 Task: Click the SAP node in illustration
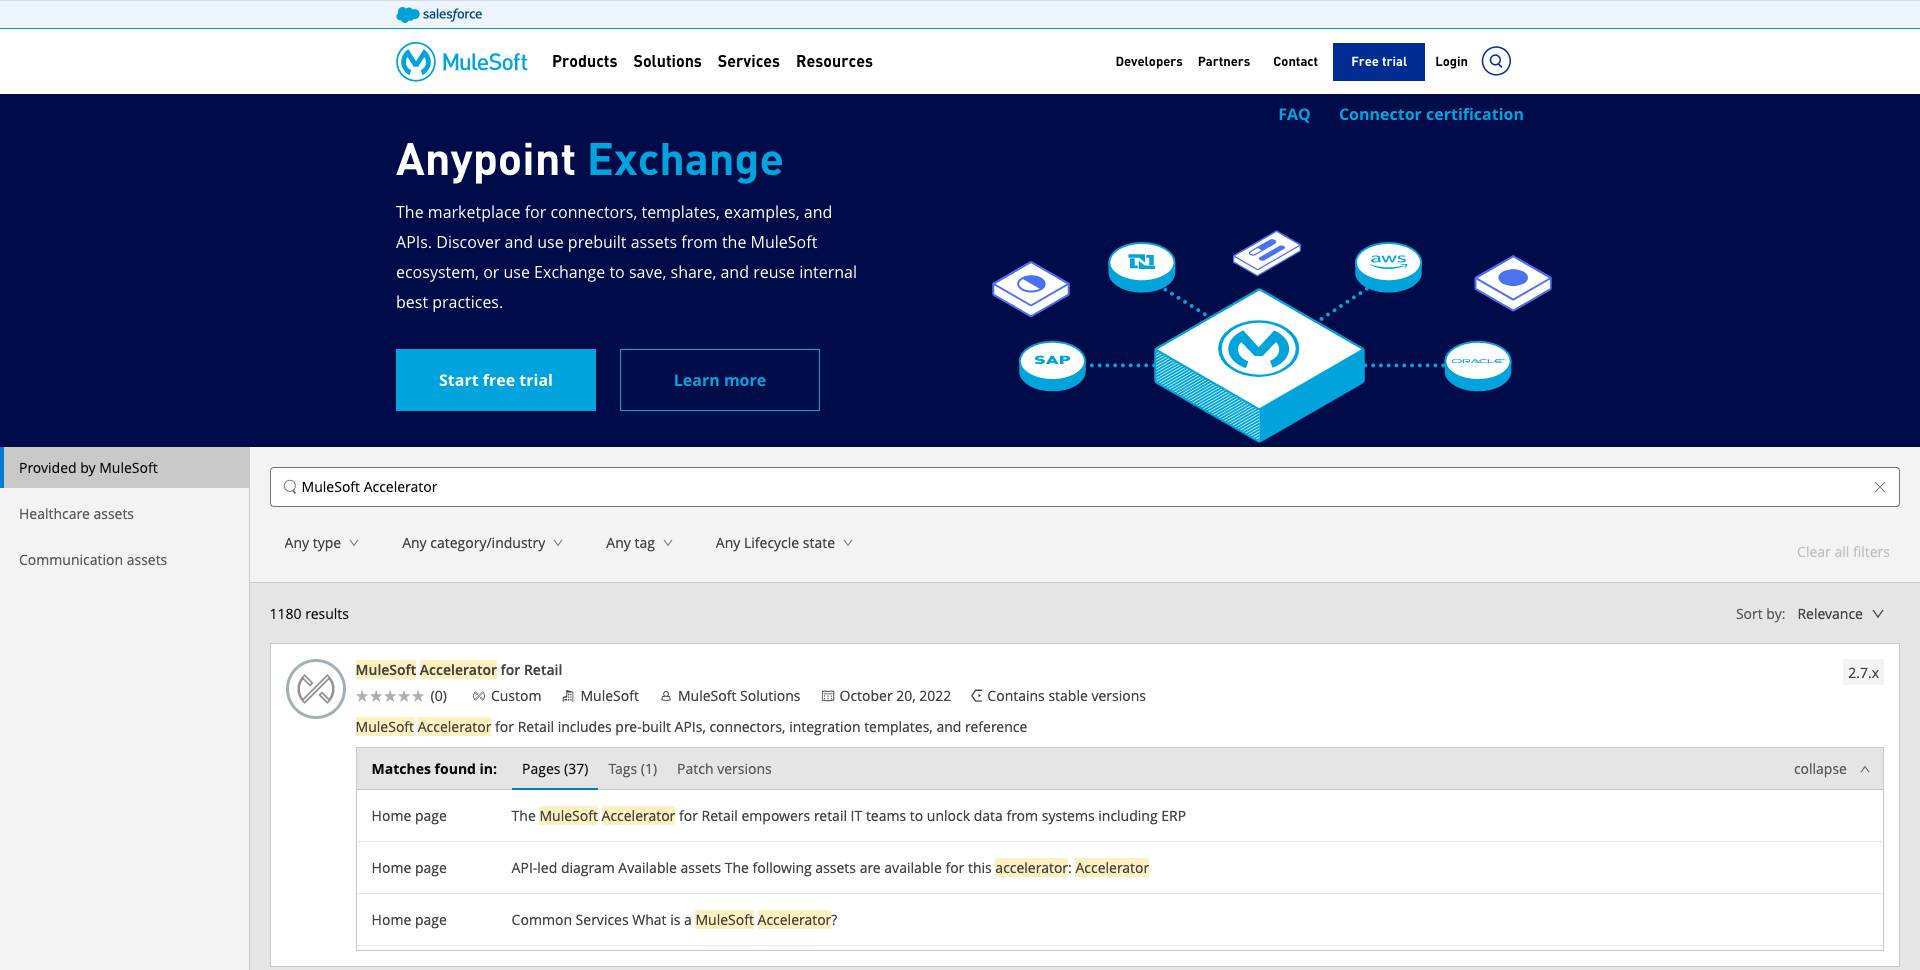[1052, 364]
